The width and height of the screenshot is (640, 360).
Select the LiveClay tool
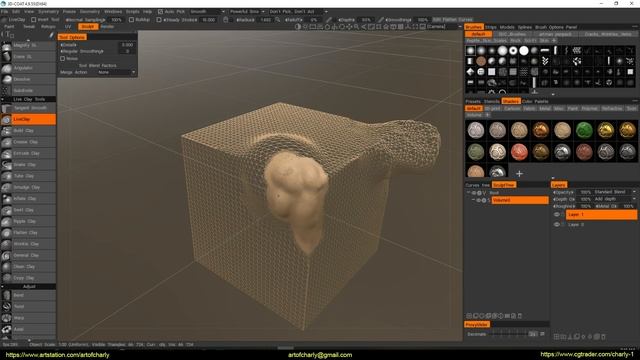pyautogui.click(x=28, y=119)
